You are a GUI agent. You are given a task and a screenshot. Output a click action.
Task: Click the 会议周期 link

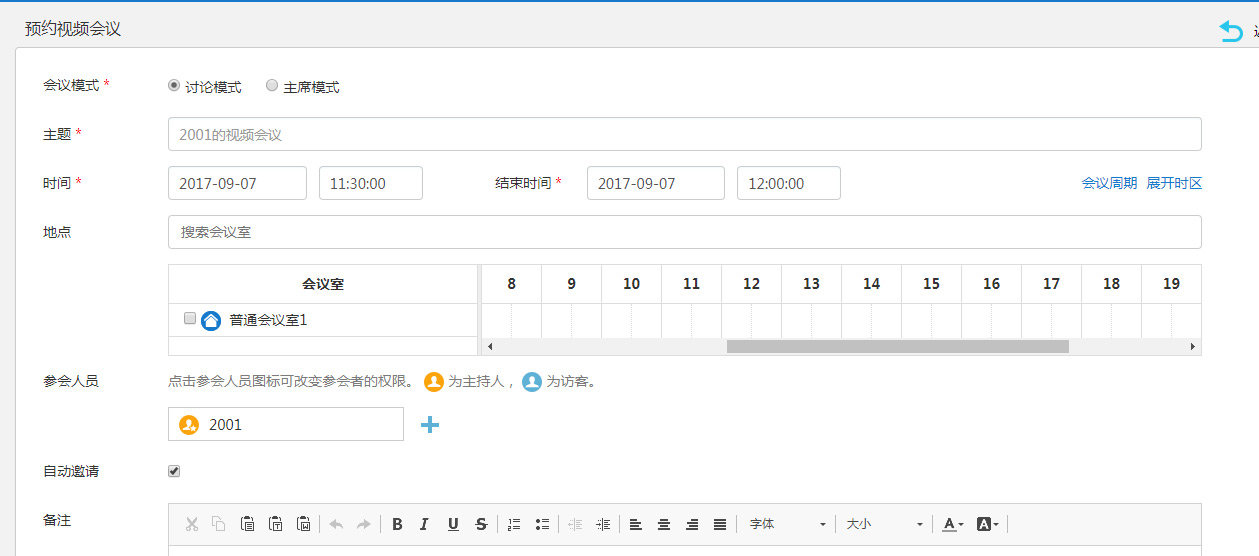(1109, 183)
